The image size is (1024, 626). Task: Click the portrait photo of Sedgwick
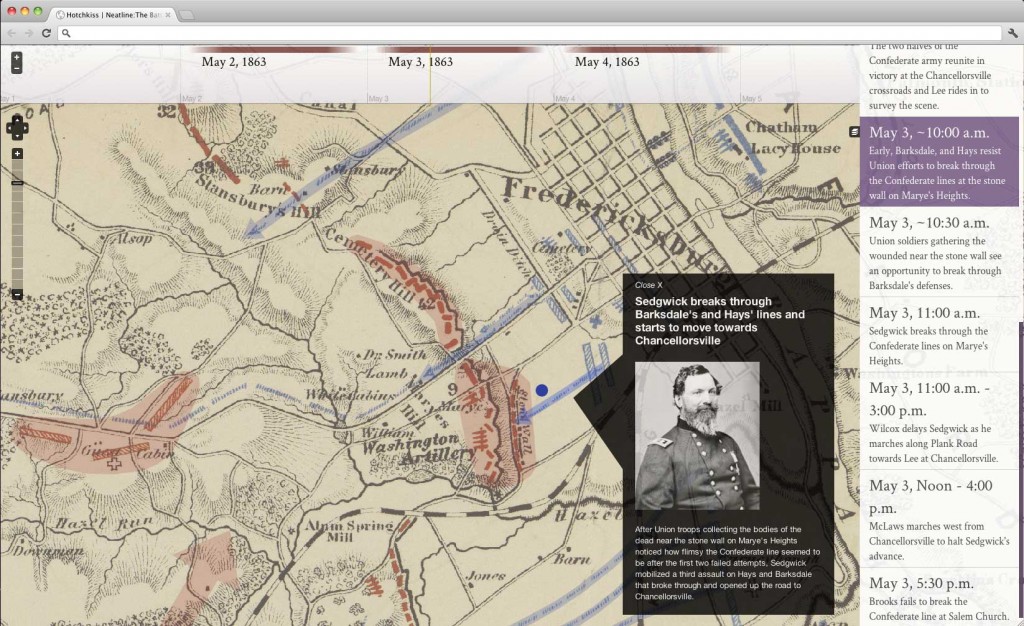tap(697, 435)
